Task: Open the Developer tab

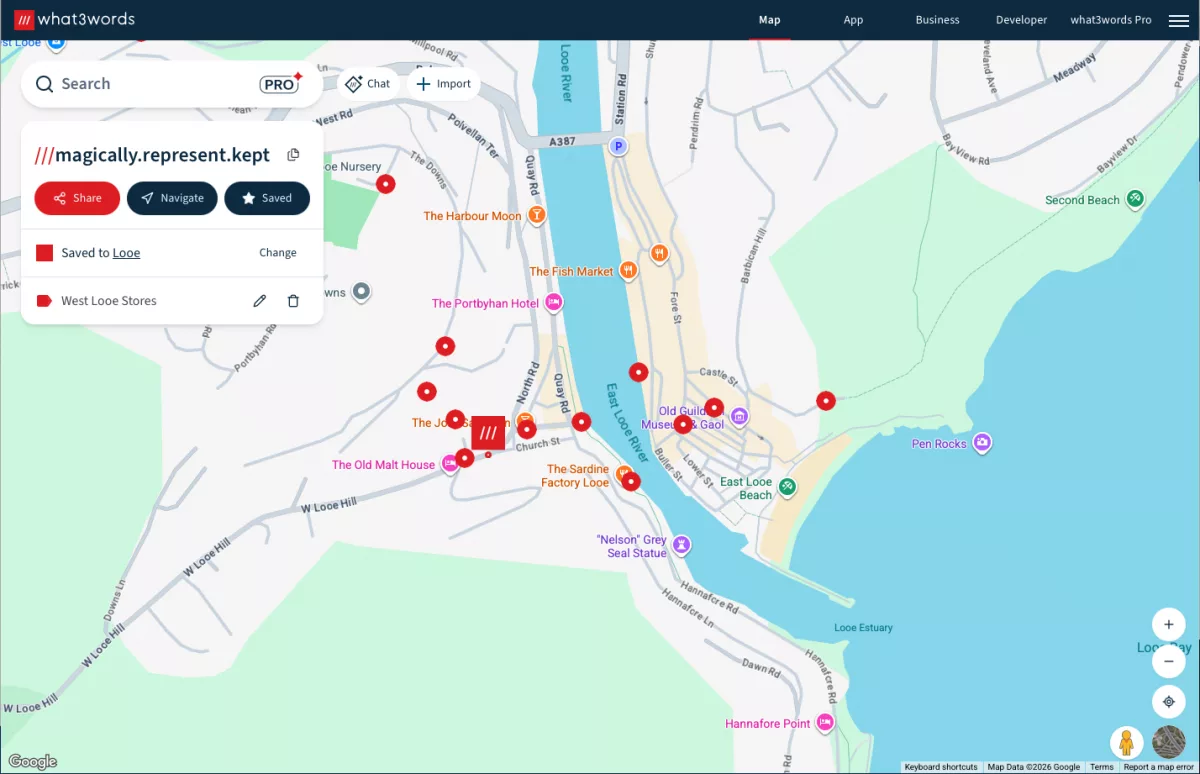Action: (1021, 20)
